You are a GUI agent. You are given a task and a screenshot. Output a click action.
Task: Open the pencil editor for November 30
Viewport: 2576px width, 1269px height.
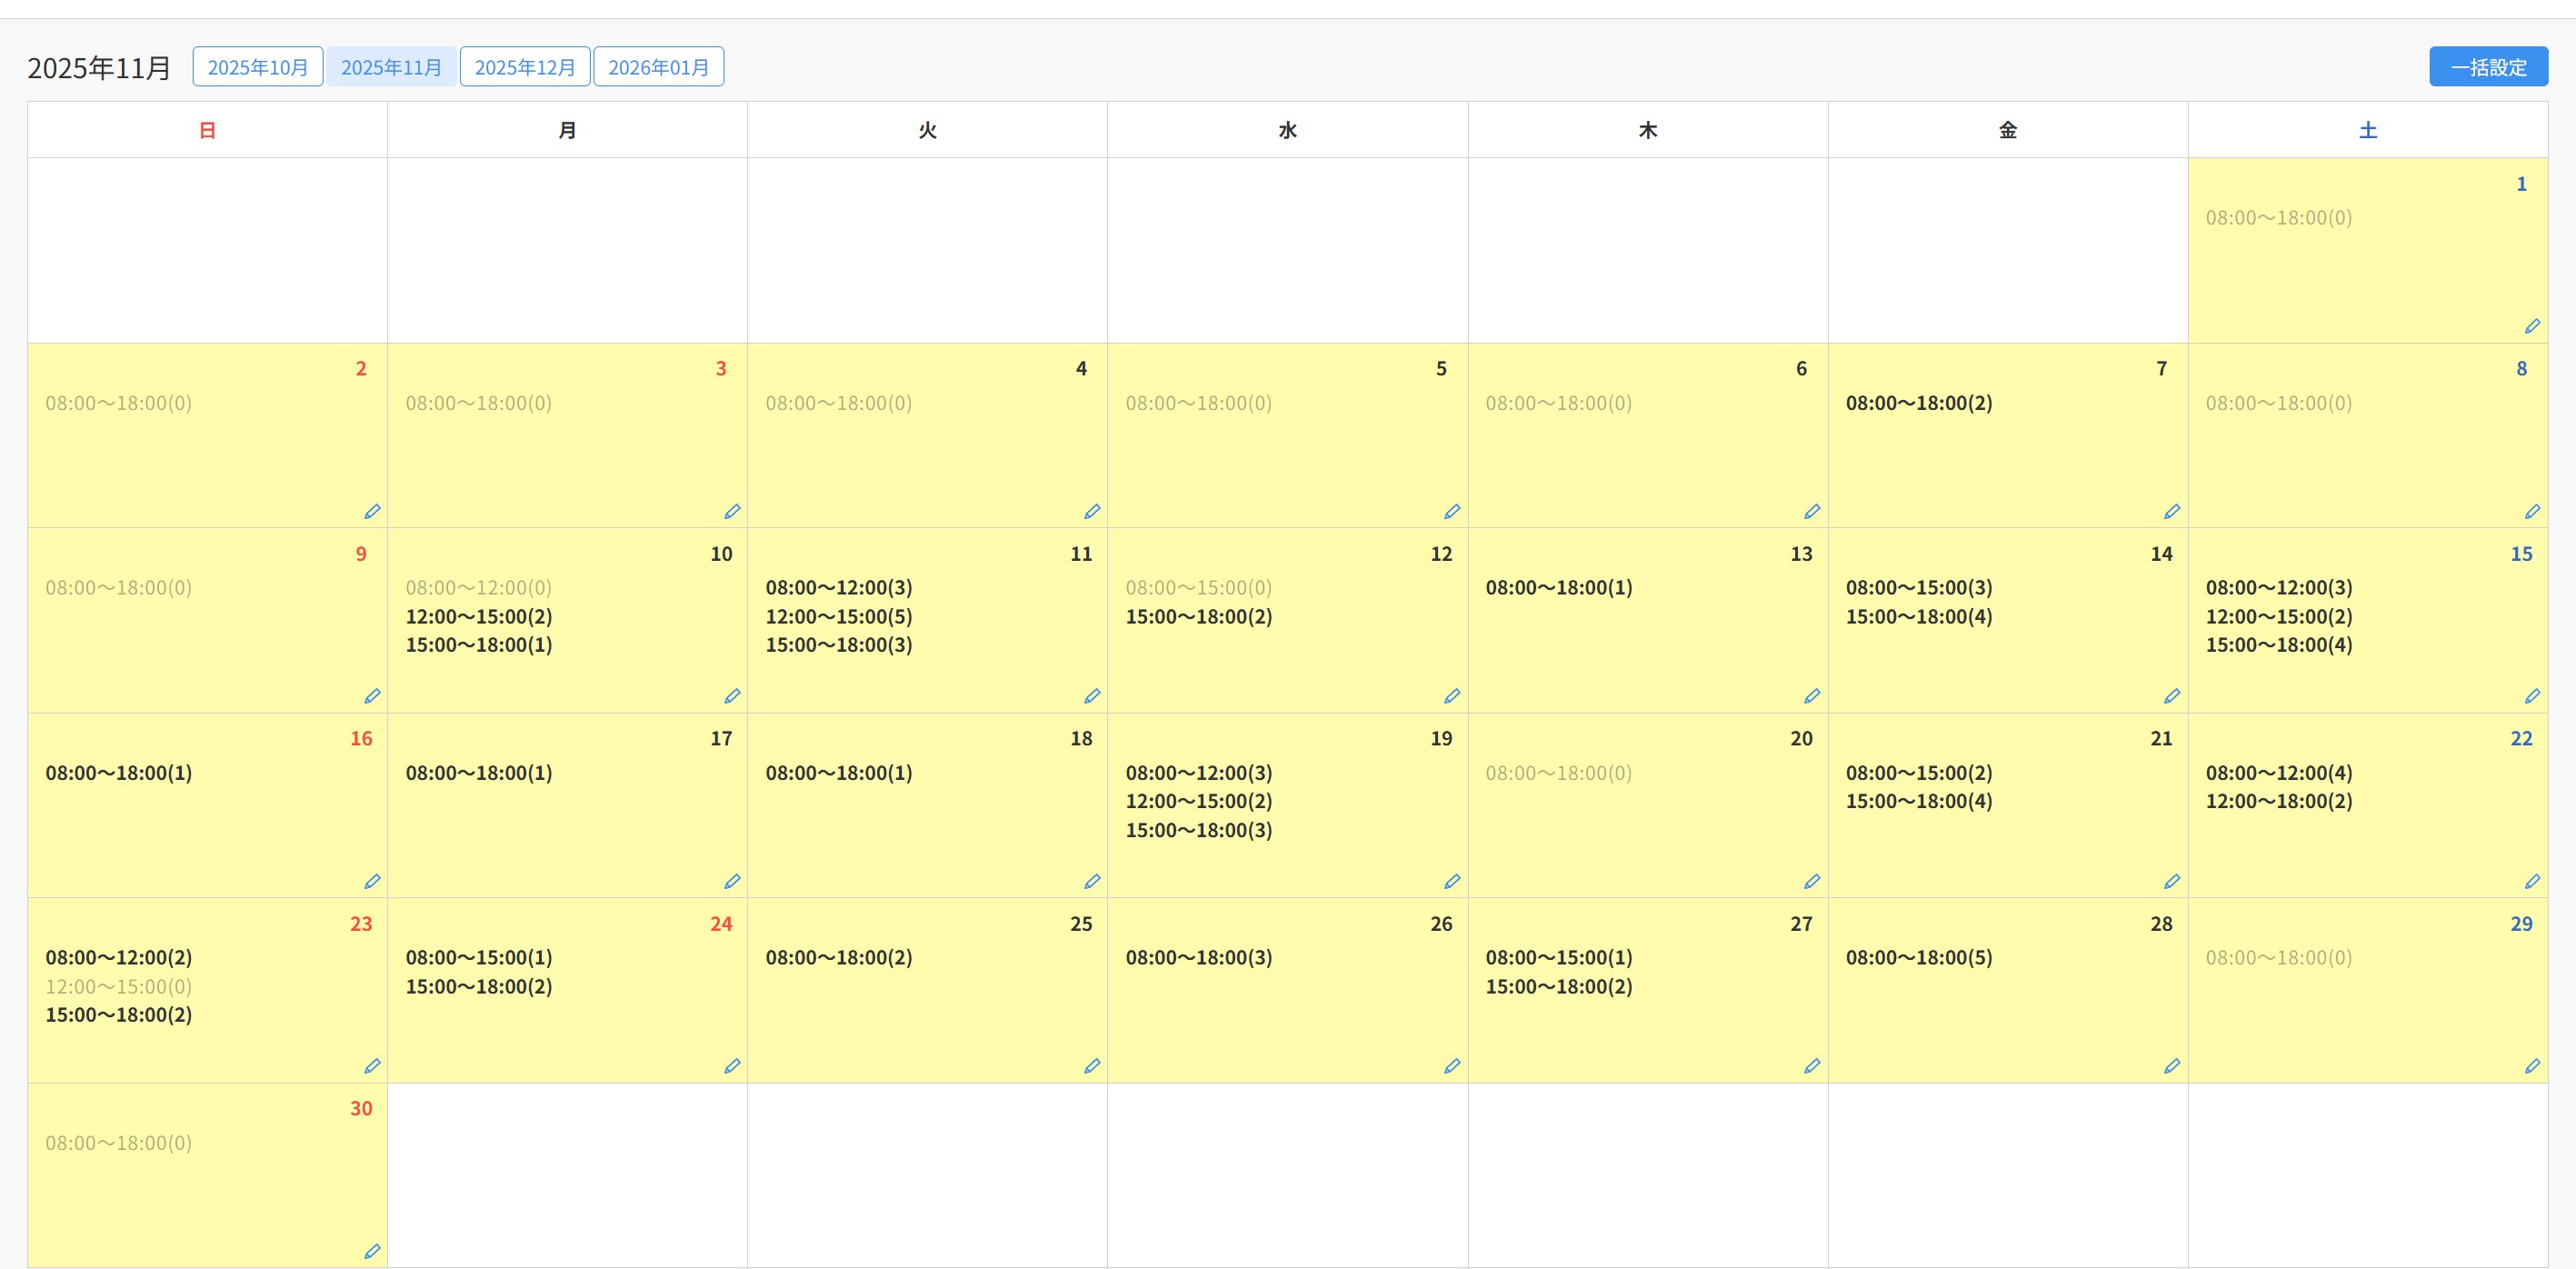(x=371, y=1251)
